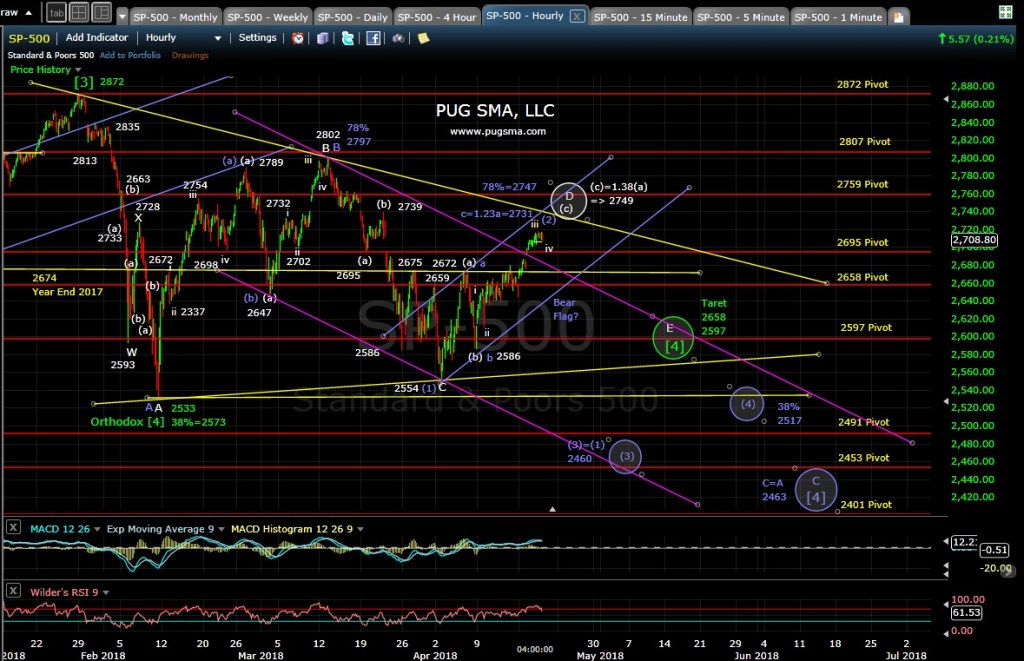
Task: Switch to SP-500 - 1 Minute tab
Action: tap(838, 17)
